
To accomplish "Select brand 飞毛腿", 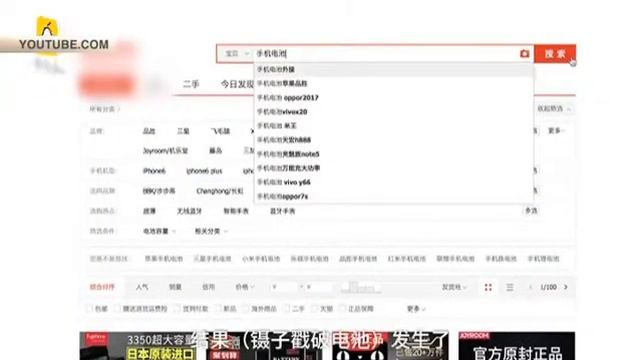I will coord(220,131).
